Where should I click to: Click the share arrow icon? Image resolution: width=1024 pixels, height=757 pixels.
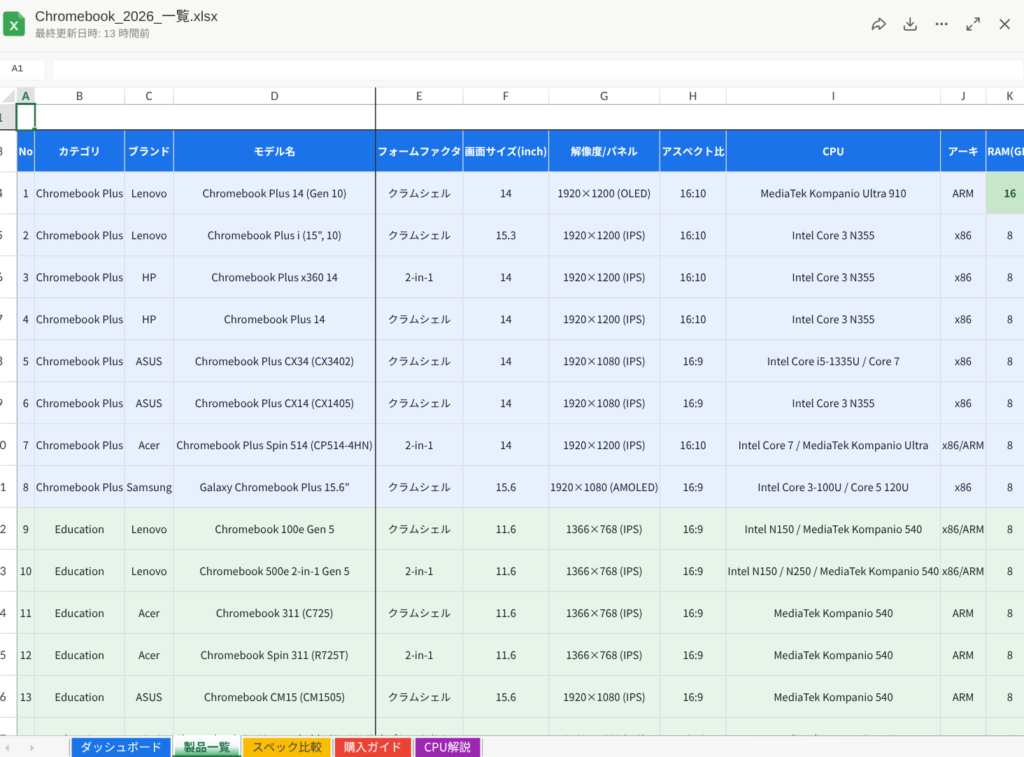[879, 25]
